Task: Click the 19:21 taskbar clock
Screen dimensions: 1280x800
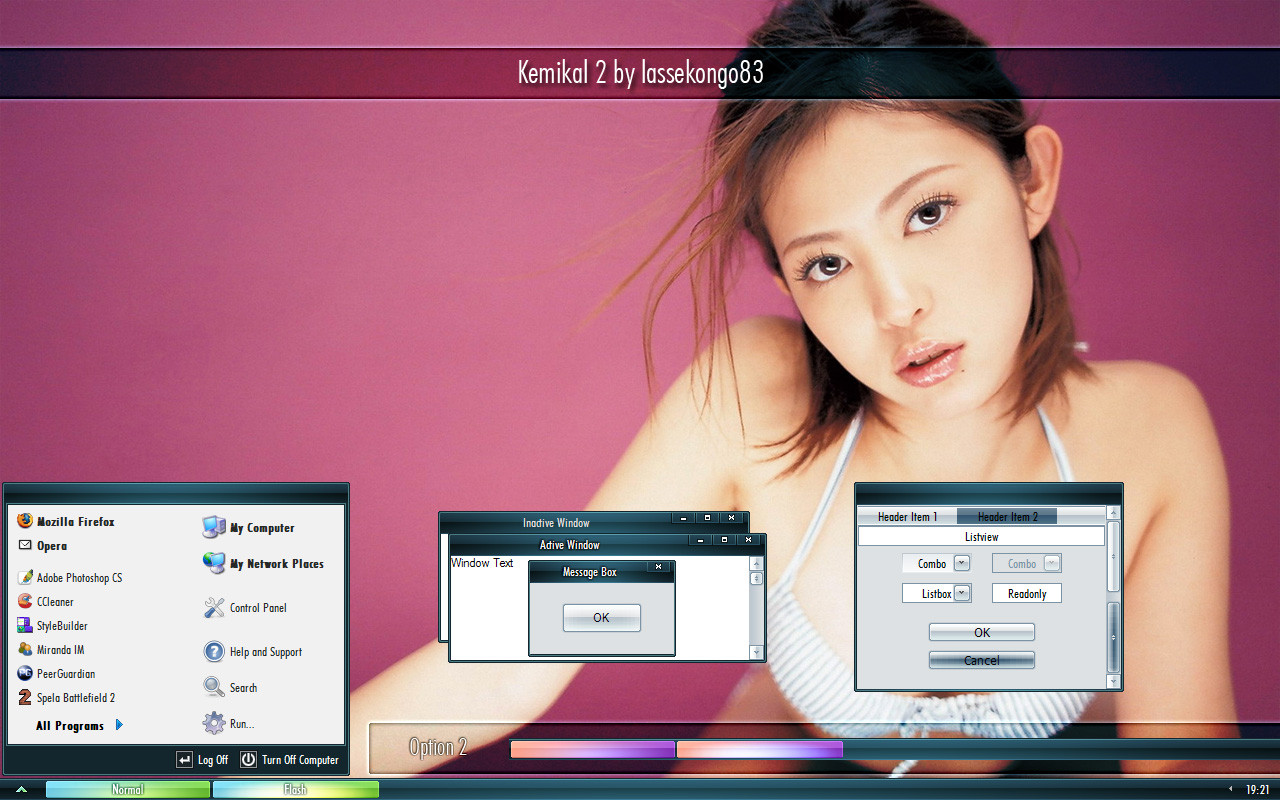Action: (1257, 790)
